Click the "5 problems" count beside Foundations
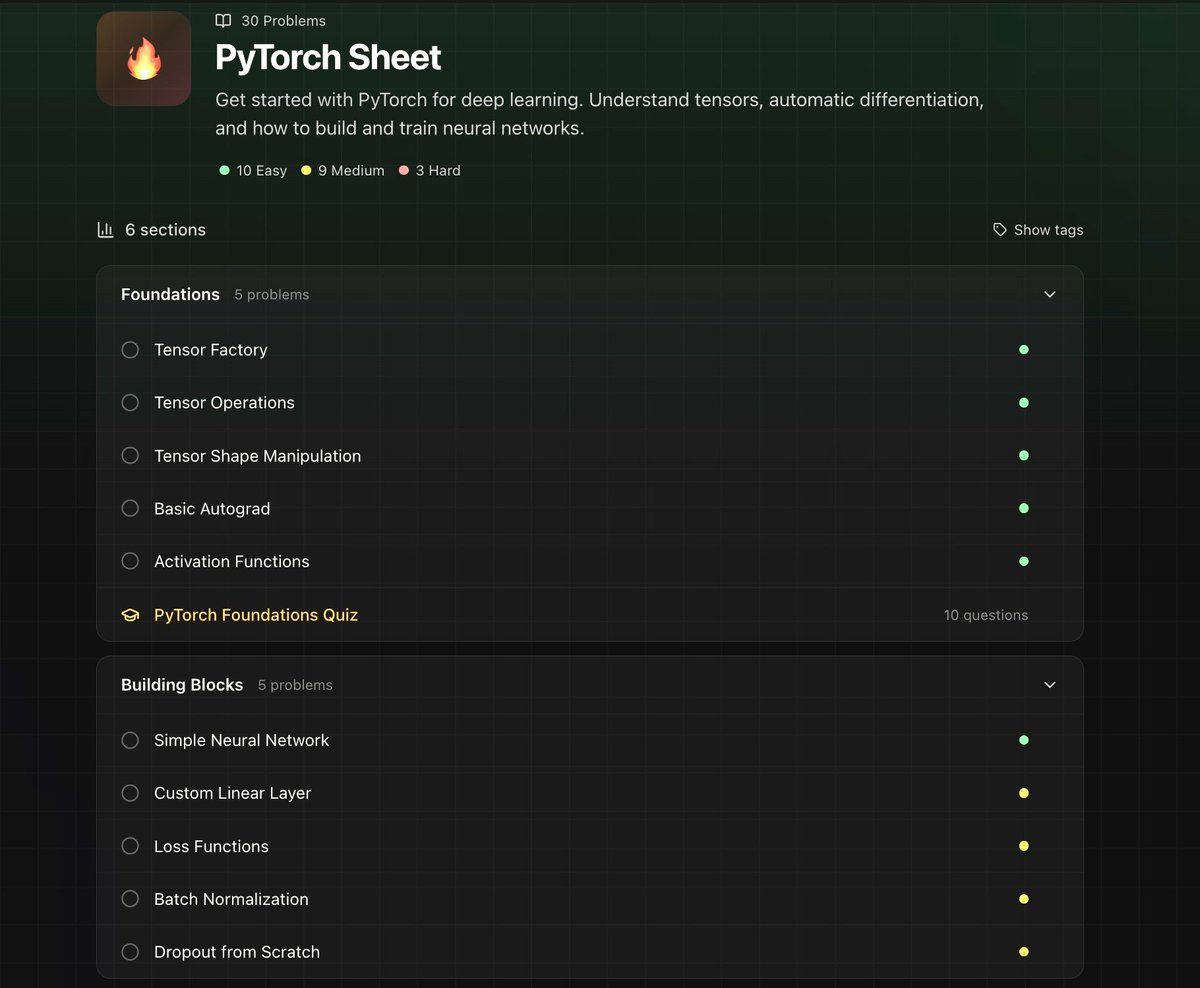The width and height of the screenshot is (1200, 988). click(x=272, y=295)
